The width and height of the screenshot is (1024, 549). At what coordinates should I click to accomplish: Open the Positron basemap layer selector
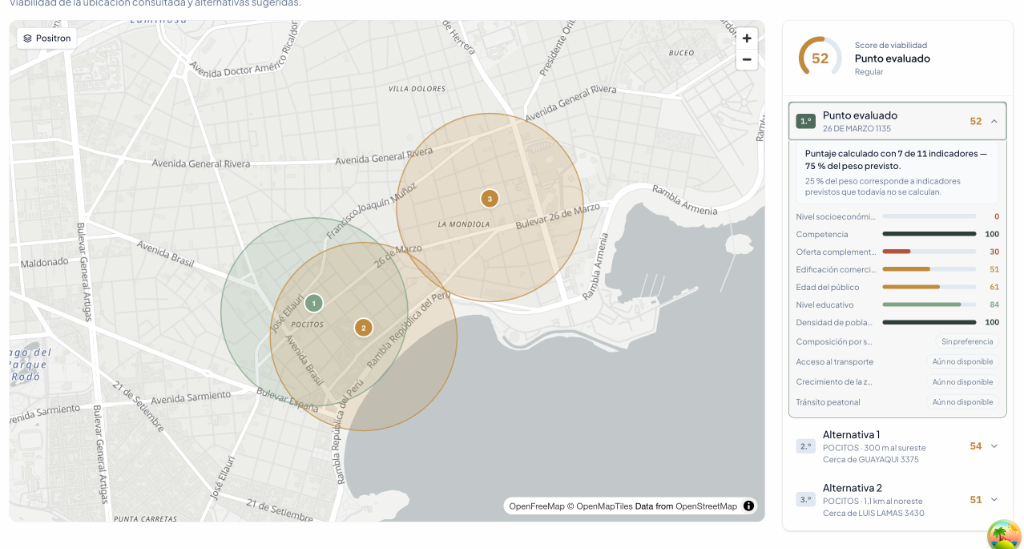click(x=46, y=39)
